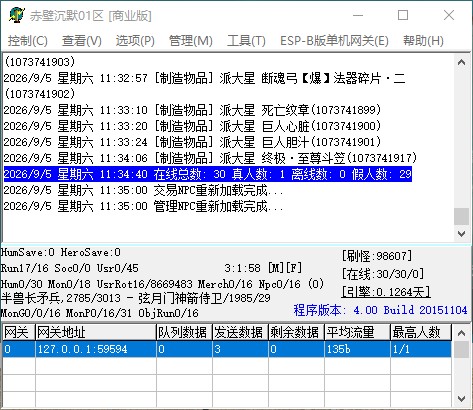Viewport: 473px width, 410px height.
Task: Click the 3:1:58 [M][F] uptime text
Action: [x=263, y=268]
